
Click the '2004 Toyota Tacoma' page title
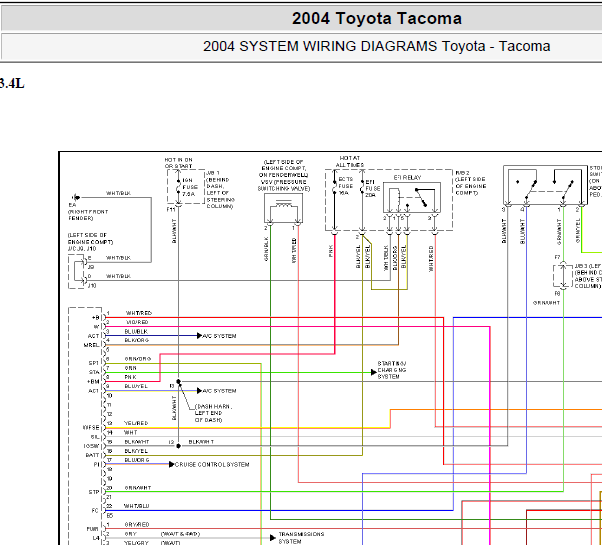(x=377, y=18)
